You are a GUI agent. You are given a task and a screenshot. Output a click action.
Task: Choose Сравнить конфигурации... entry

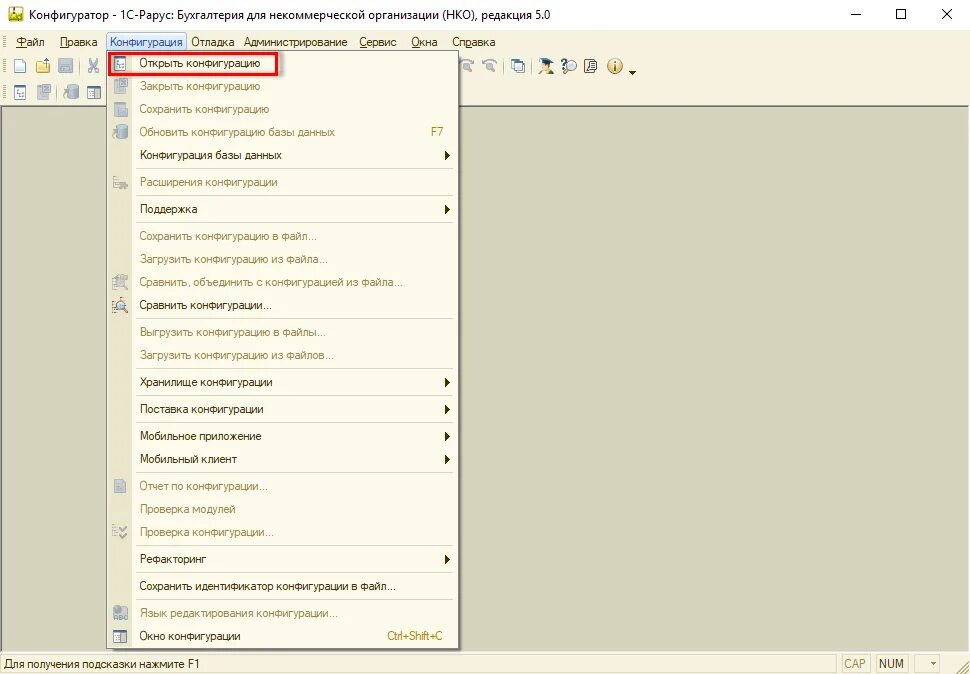pyautogui.click(x=283, y=305)
